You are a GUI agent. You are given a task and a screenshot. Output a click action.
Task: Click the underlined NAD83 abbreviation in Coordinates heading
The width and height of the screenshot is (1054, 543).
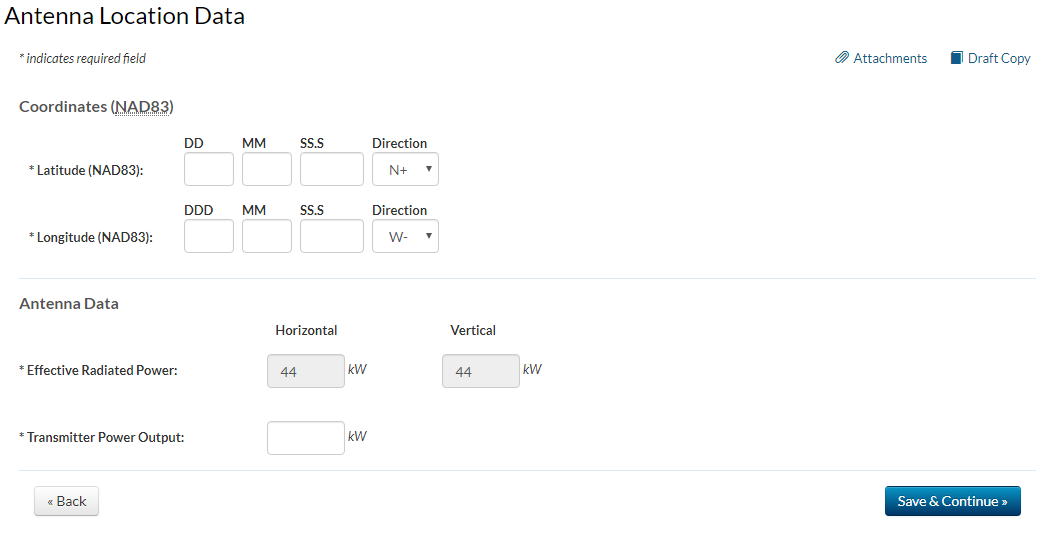[x=142, y=106]
